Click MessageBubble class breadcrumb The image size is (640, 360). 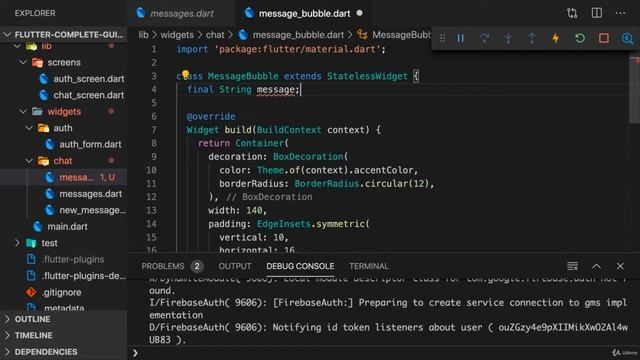pyautogui.click(x=401, y=35)
